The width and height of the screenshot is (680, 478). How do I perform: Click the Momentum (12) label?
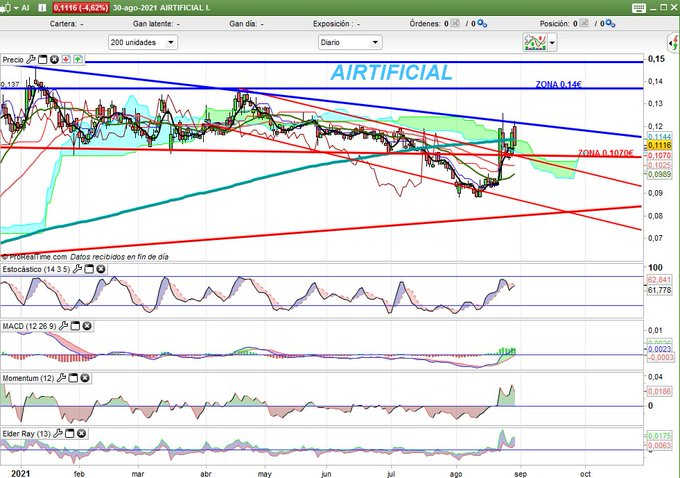(28, 378)
